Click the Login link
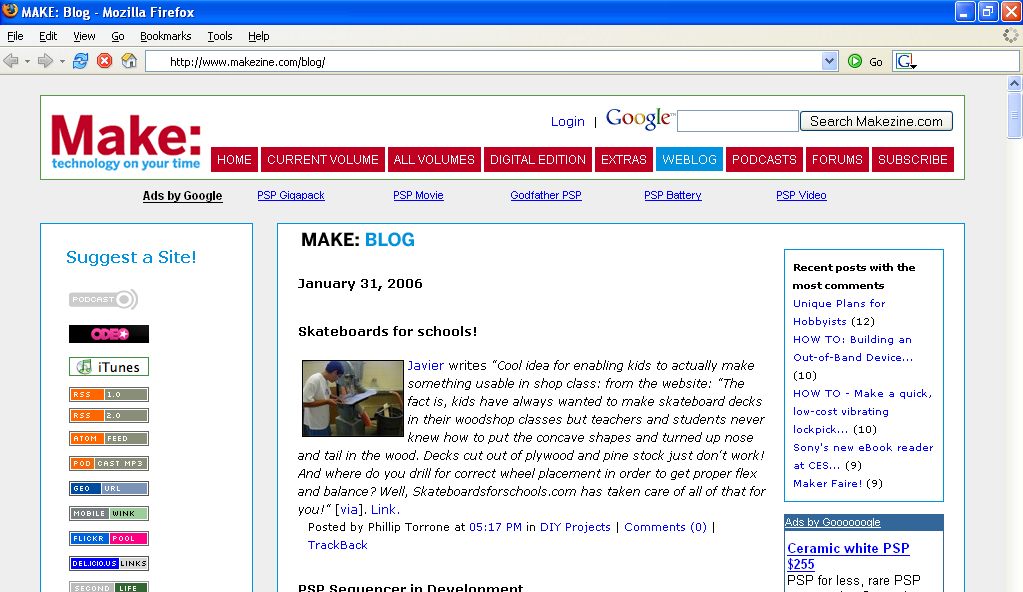The height and width of the screenshot is (592, 1023). (568, 121)
